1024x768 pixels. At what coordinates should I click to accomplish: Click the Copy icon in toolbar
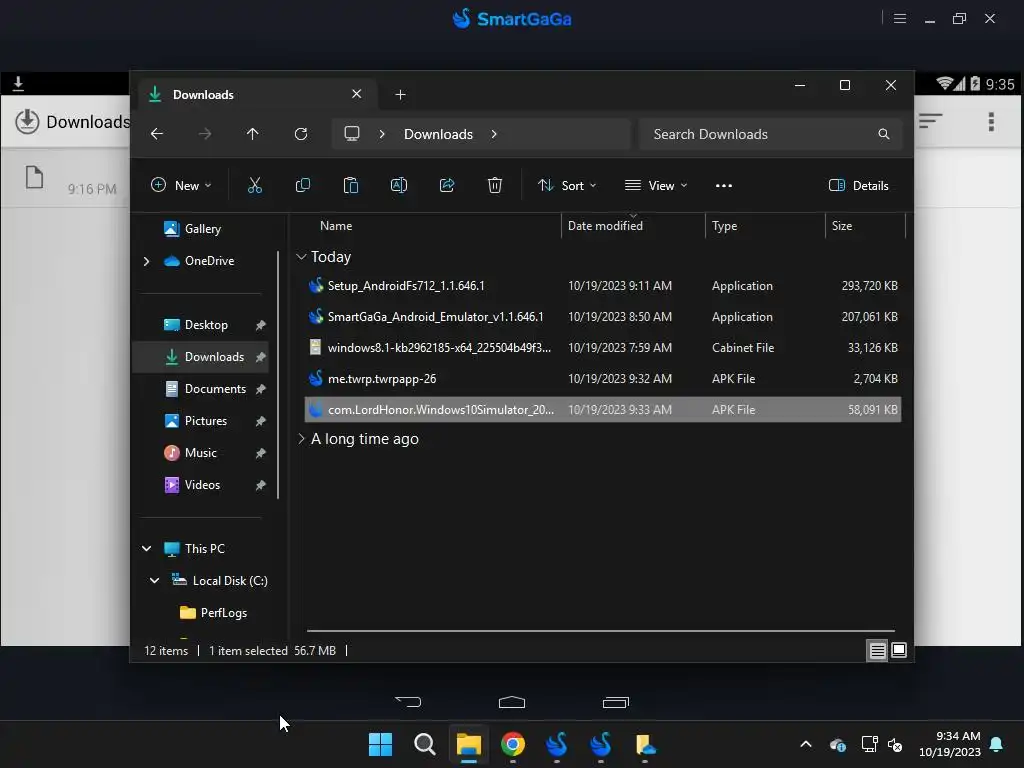[303, 185]
